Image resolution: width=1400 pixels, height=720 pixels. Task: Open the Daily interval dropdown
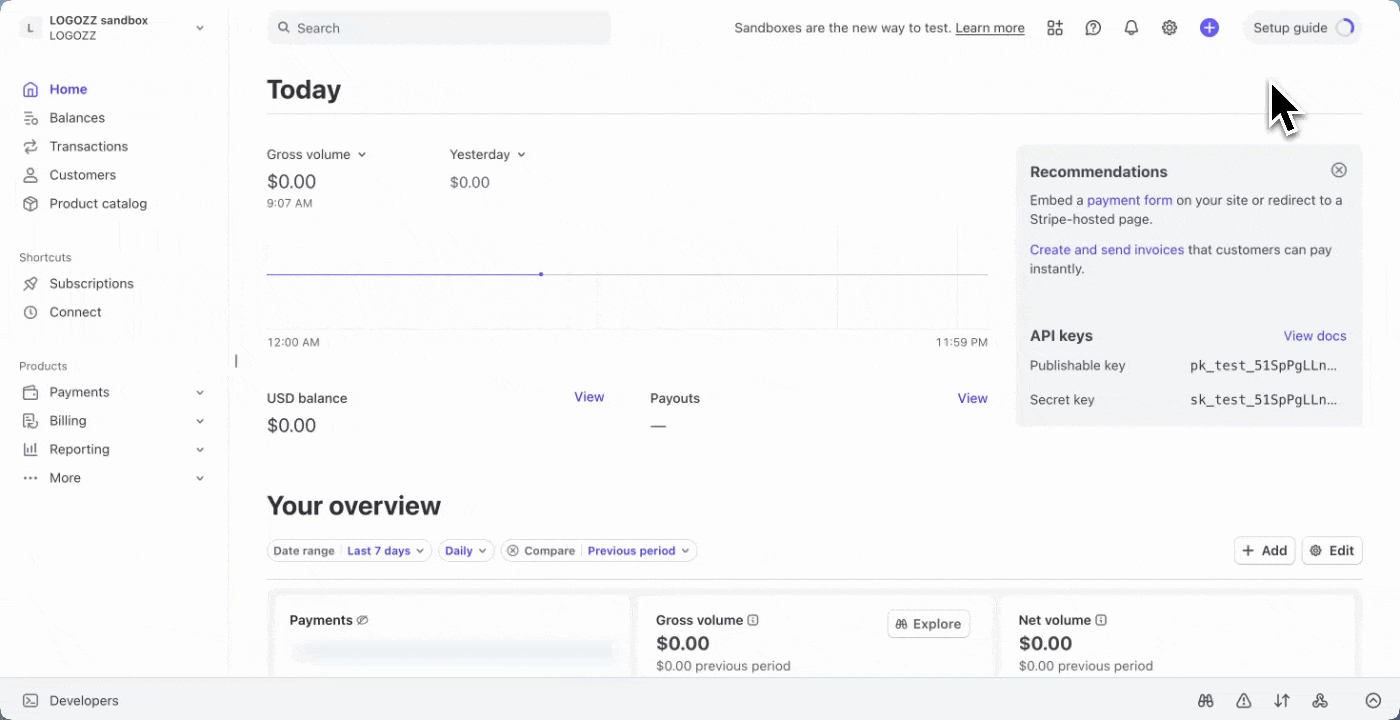[466, 551]
